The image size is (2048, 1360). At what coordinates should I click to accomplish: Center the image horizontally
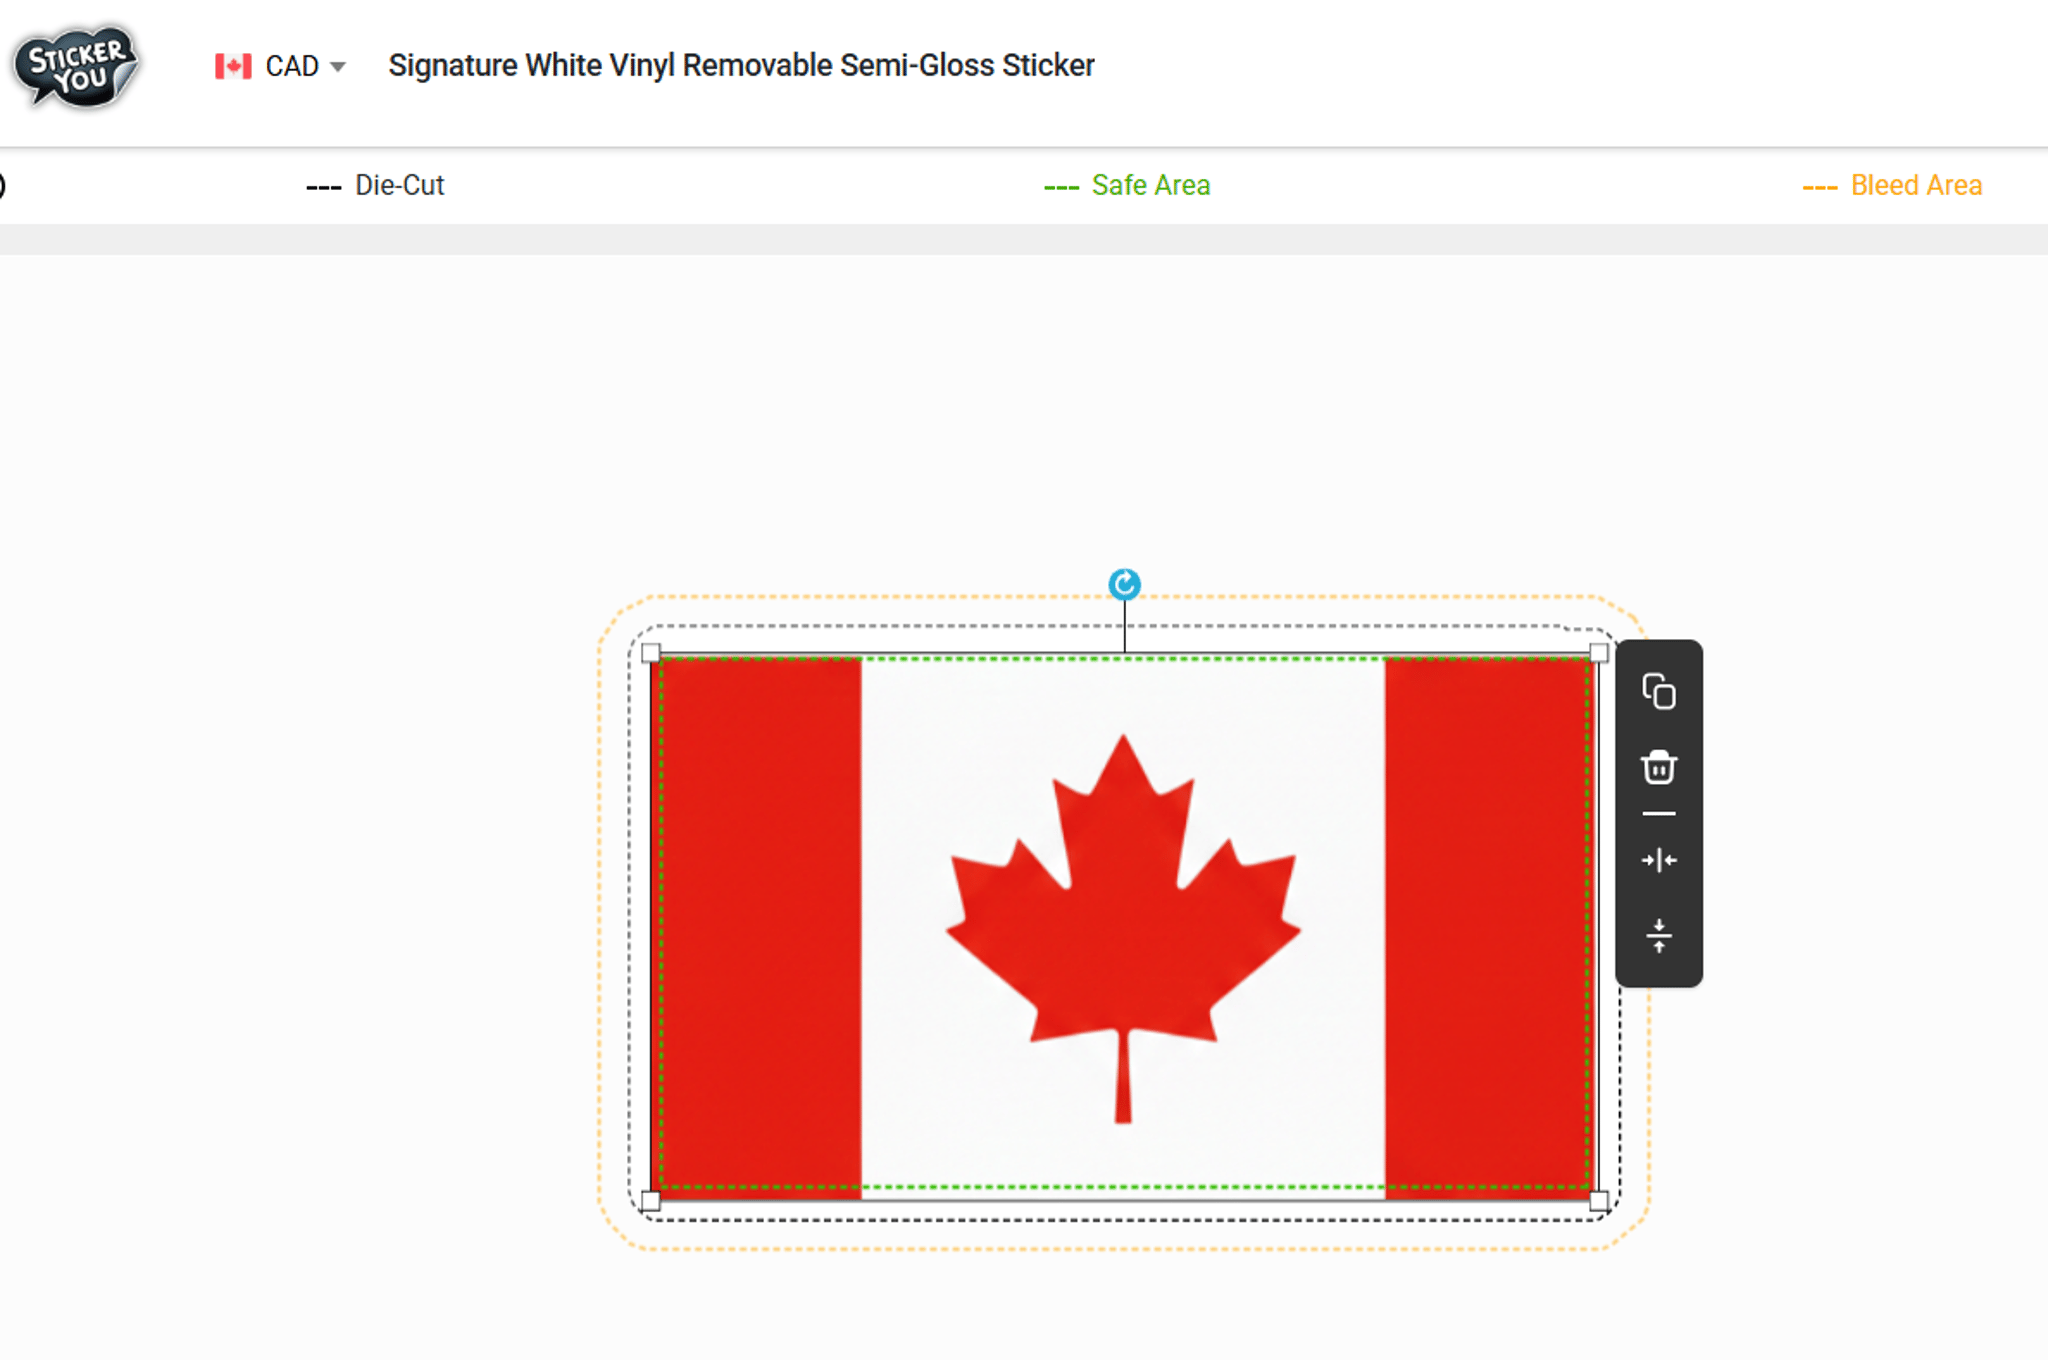coord(1658,860)
